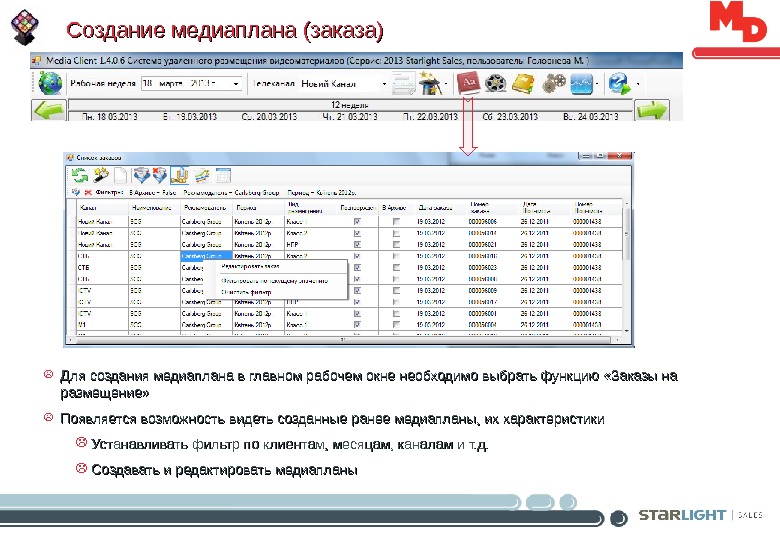Click small funnel icon beside 'Фильтр' label
780x540 pixels.
point(76,192)
